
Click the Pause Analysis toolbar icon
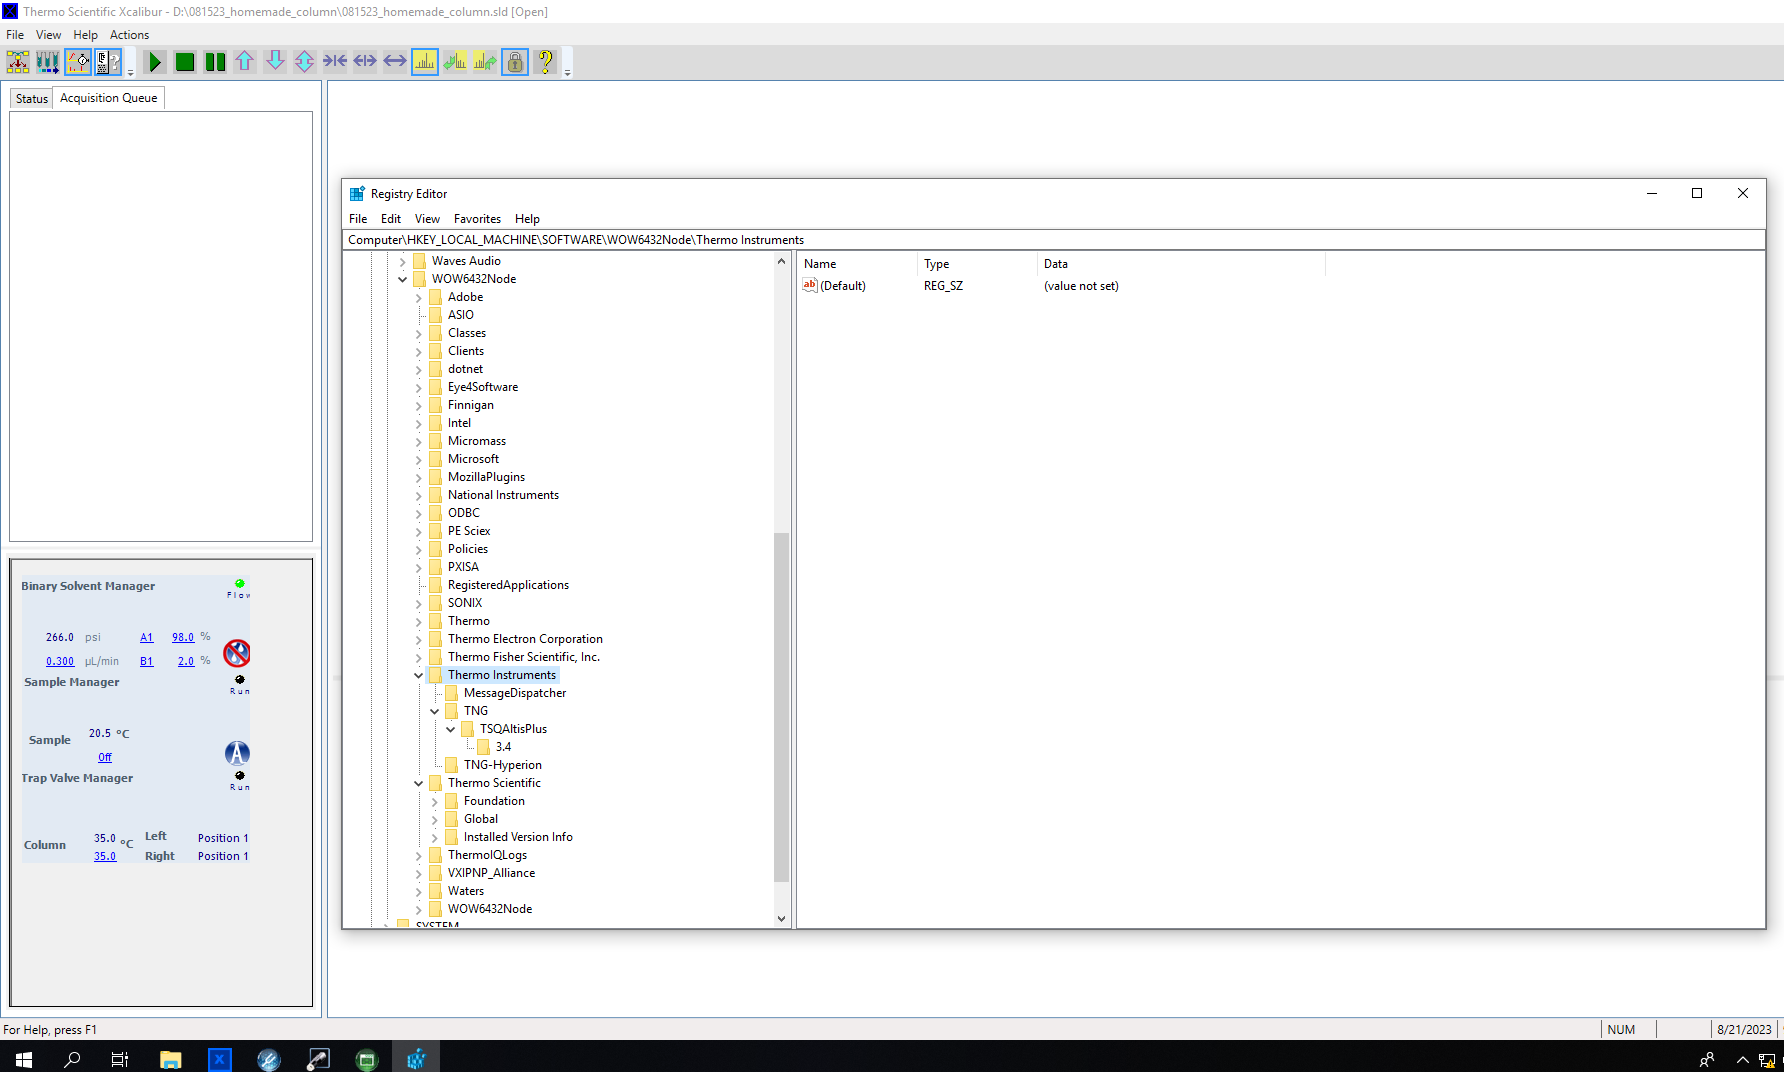click(215, 62)
